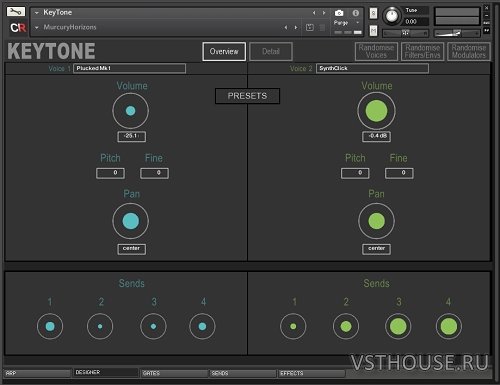Go to next instrument arrow next to KeyTone

324,13
